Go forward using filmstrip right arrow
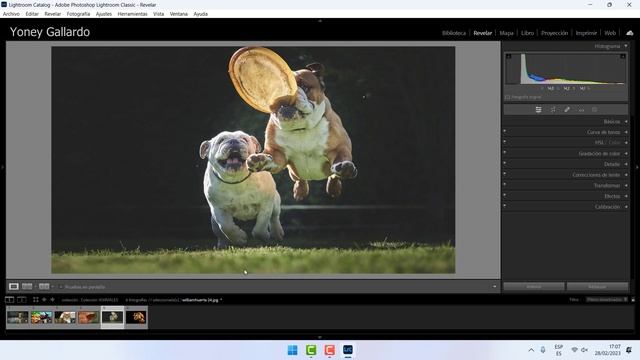640x360 pixels. 52,300
